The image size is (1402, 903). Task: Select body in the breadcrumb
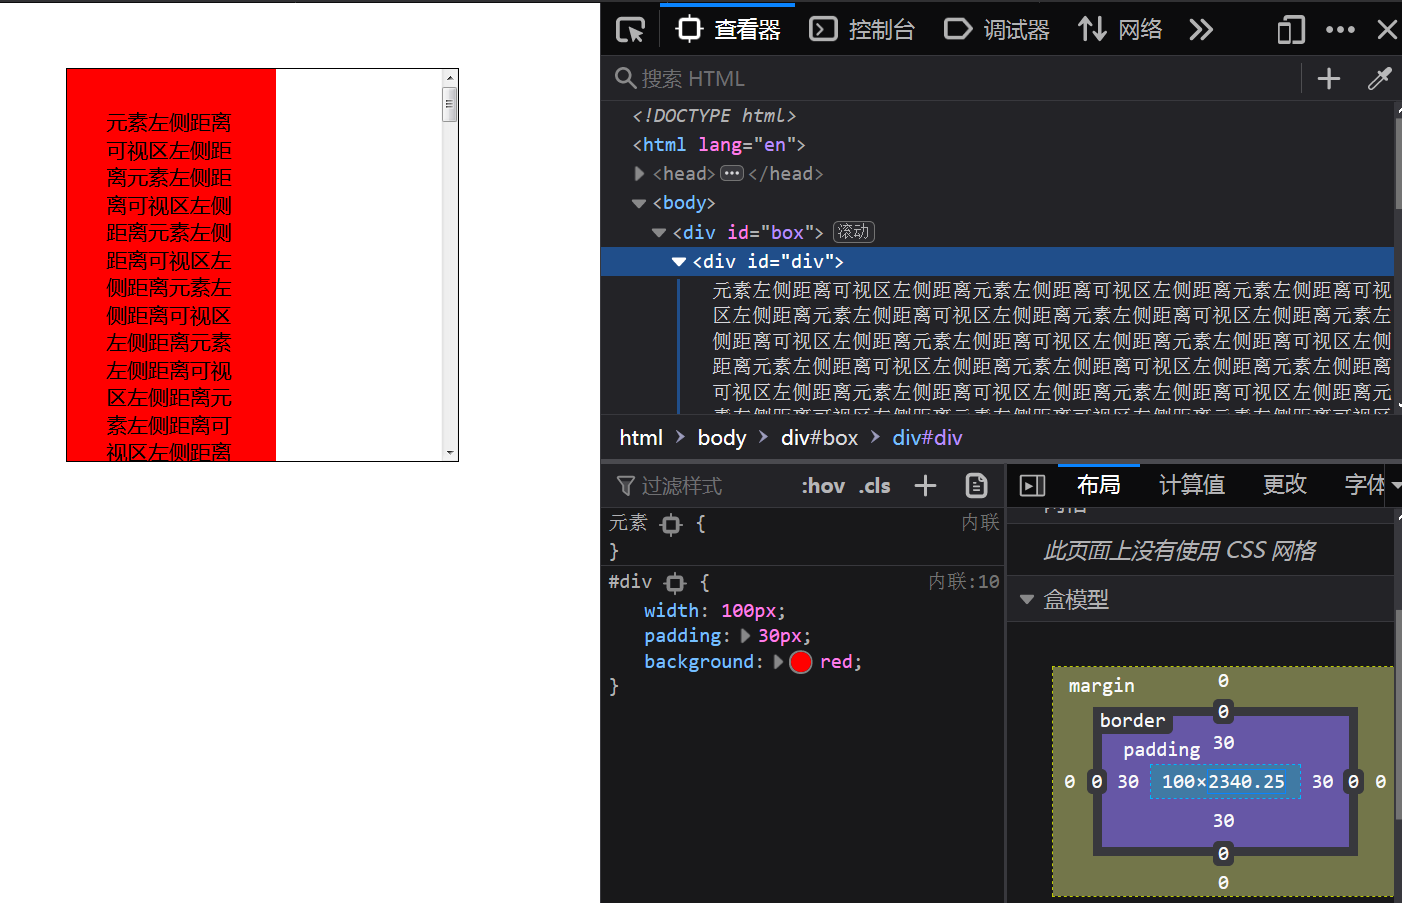[x=722, y=438]
